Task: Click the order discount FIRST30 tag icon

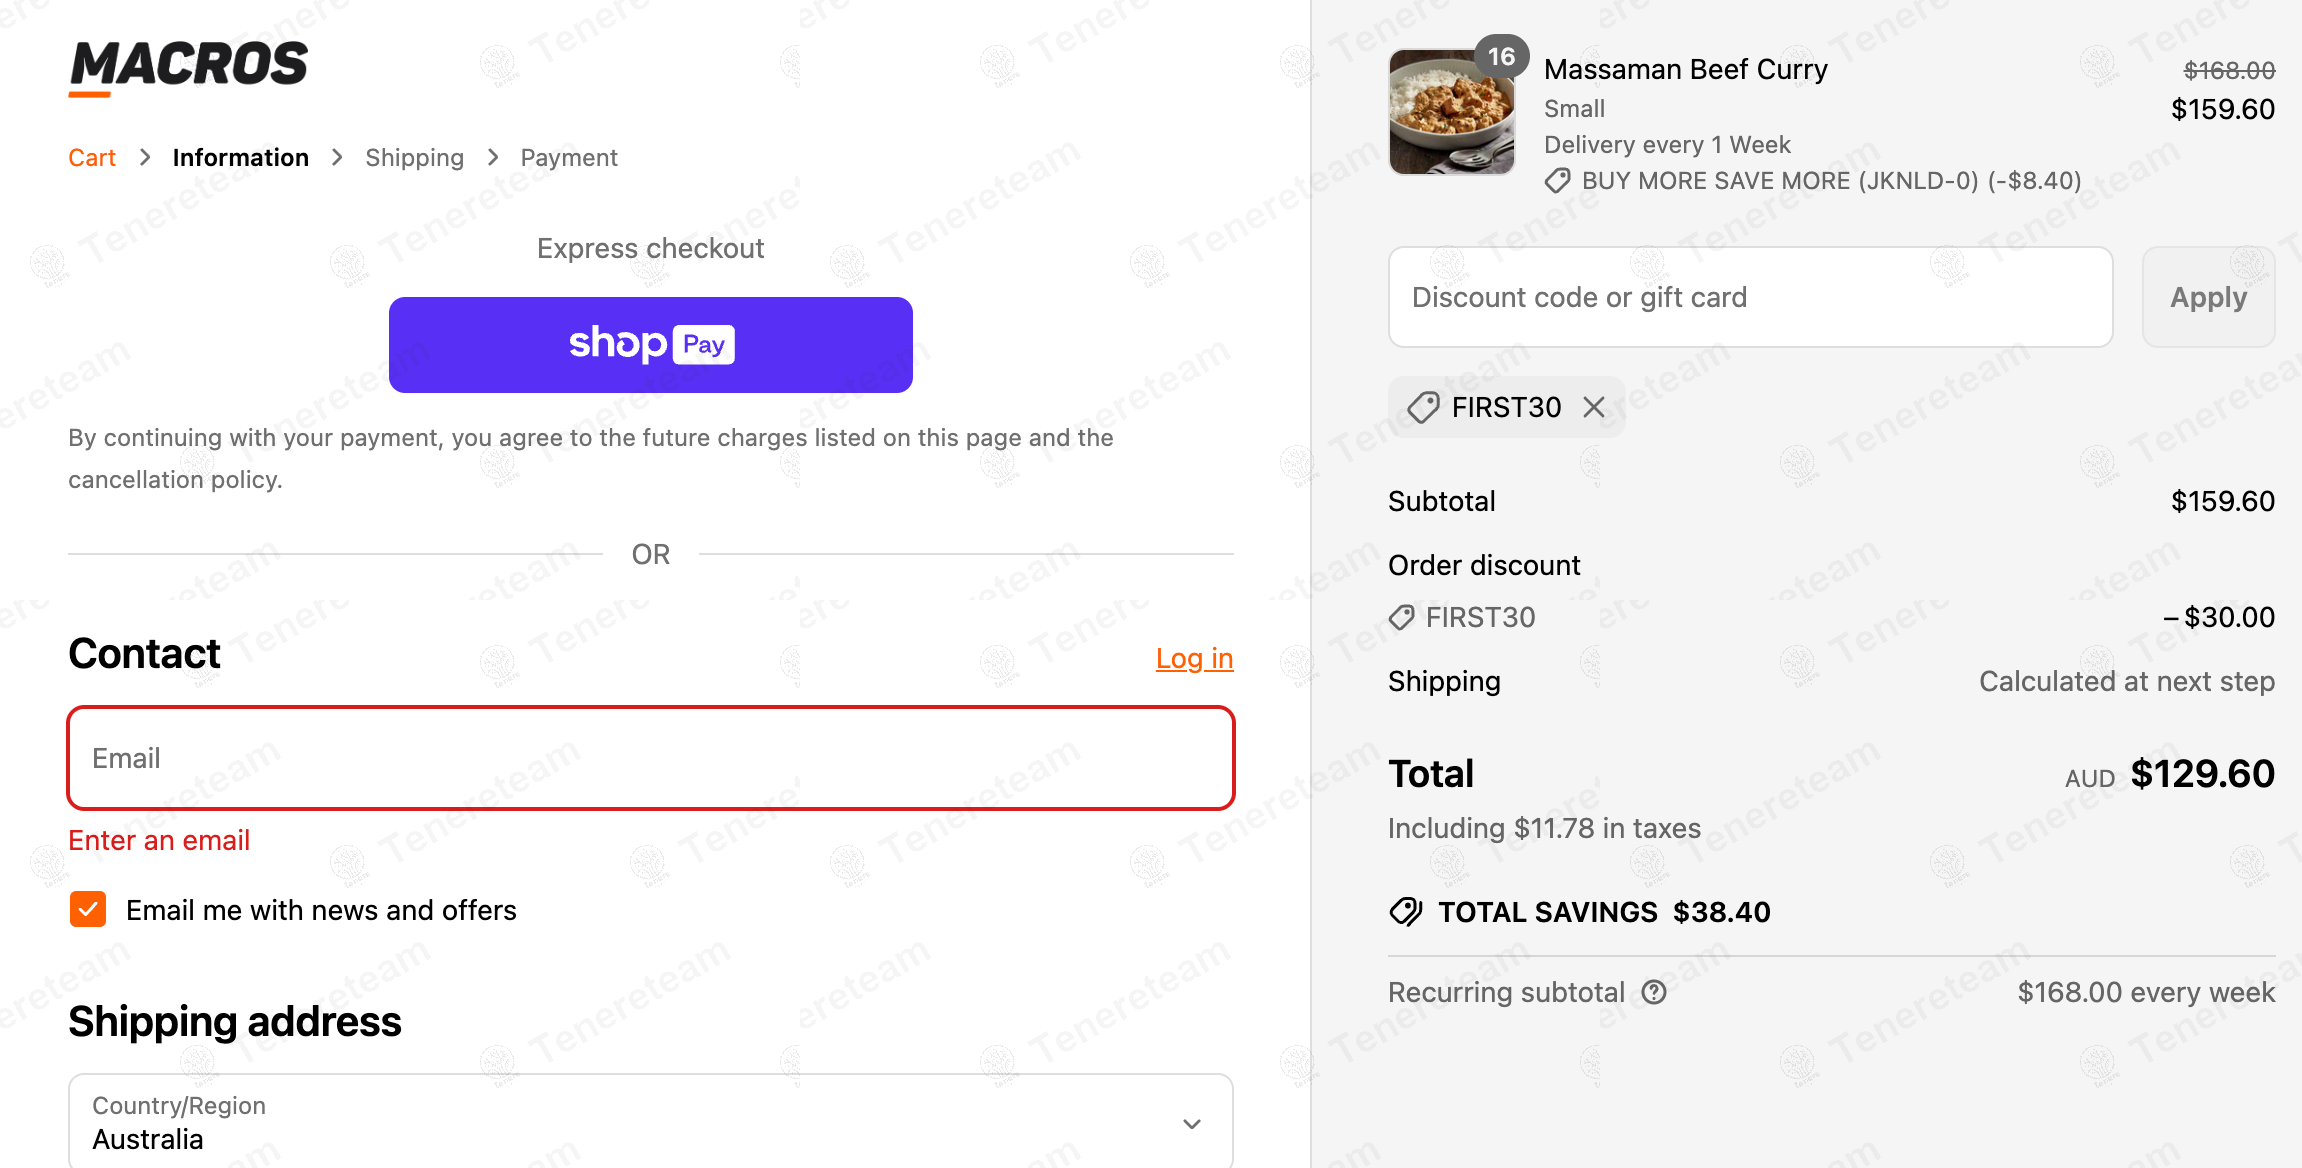Action: tap(1402, 617)
